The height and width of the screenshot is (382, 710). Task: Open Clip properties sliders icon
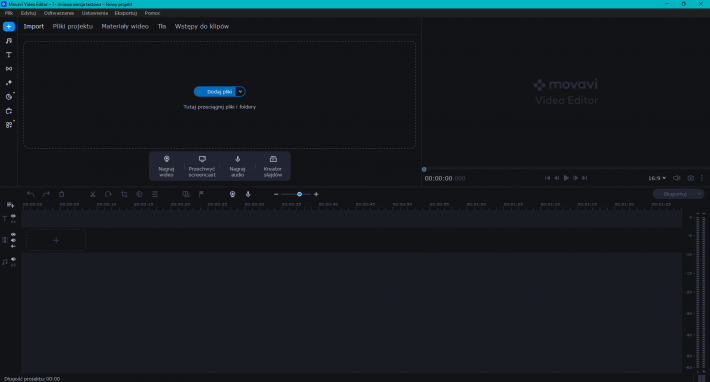[x=155, y=194]
